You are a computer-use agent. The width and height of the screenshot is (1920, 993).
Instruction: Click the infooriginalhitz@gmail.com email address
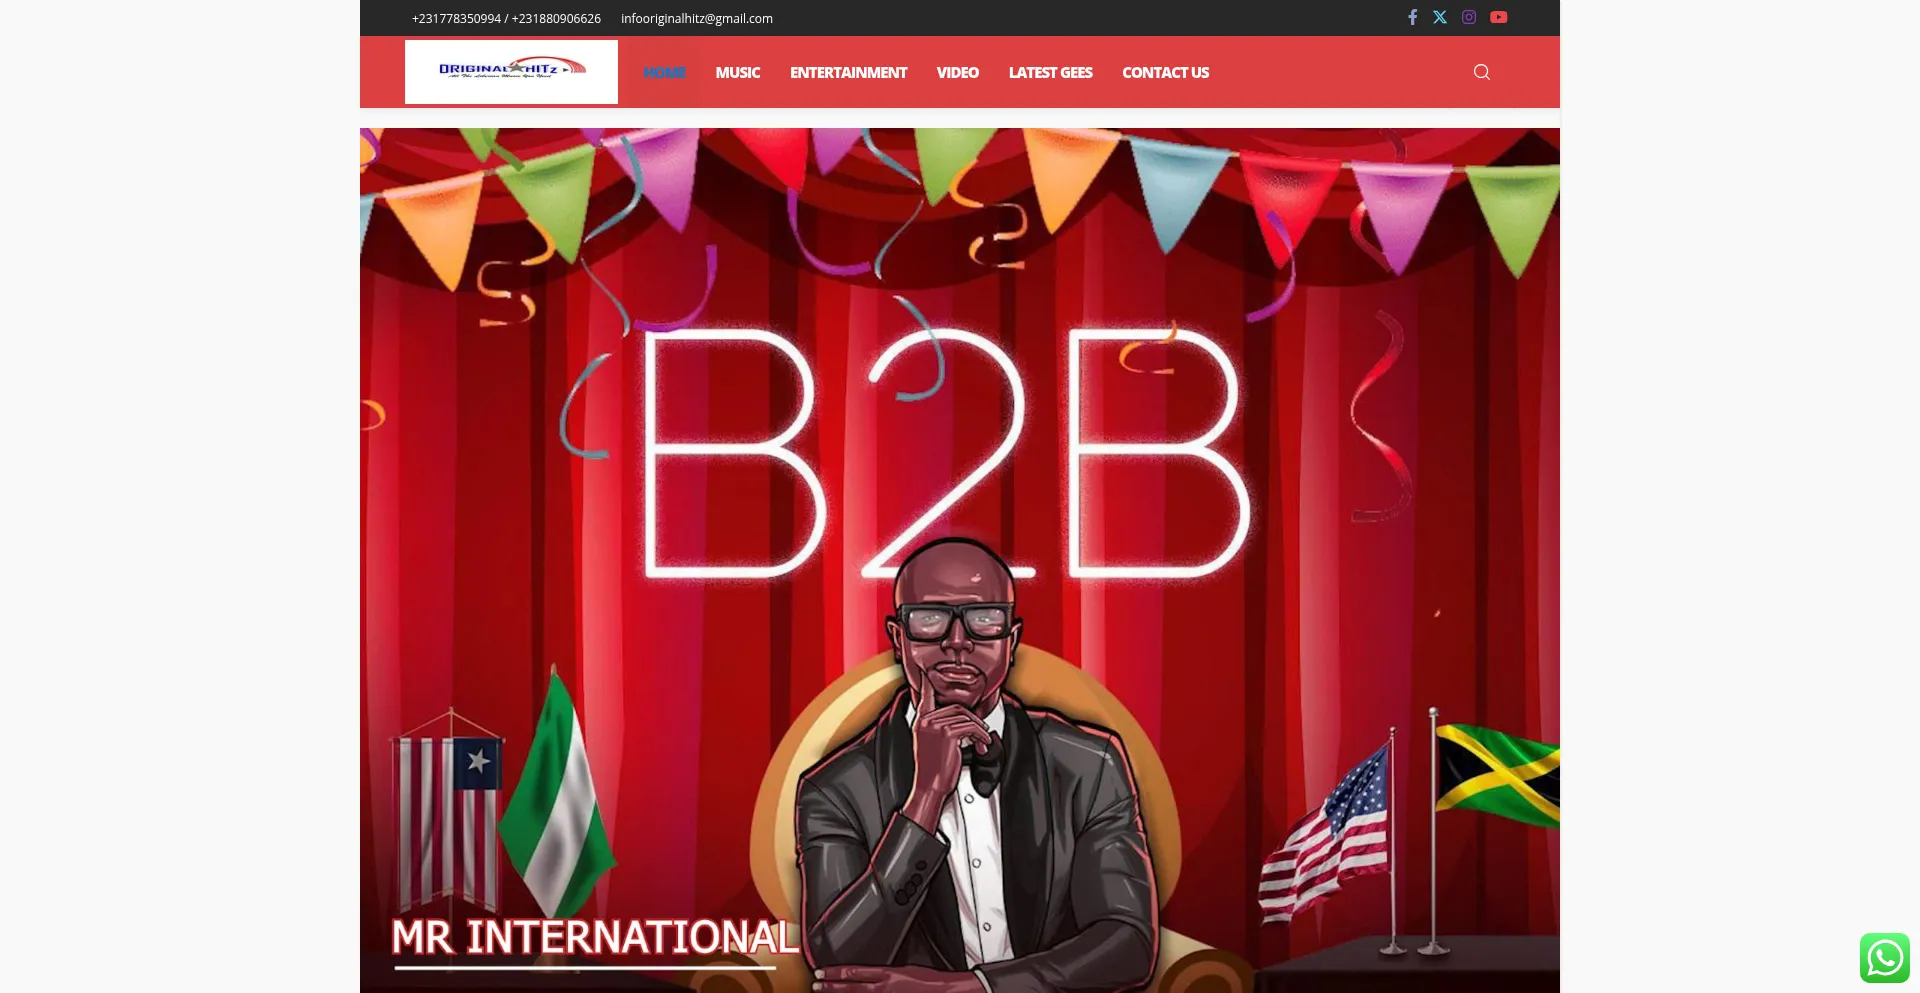(696, 19)
